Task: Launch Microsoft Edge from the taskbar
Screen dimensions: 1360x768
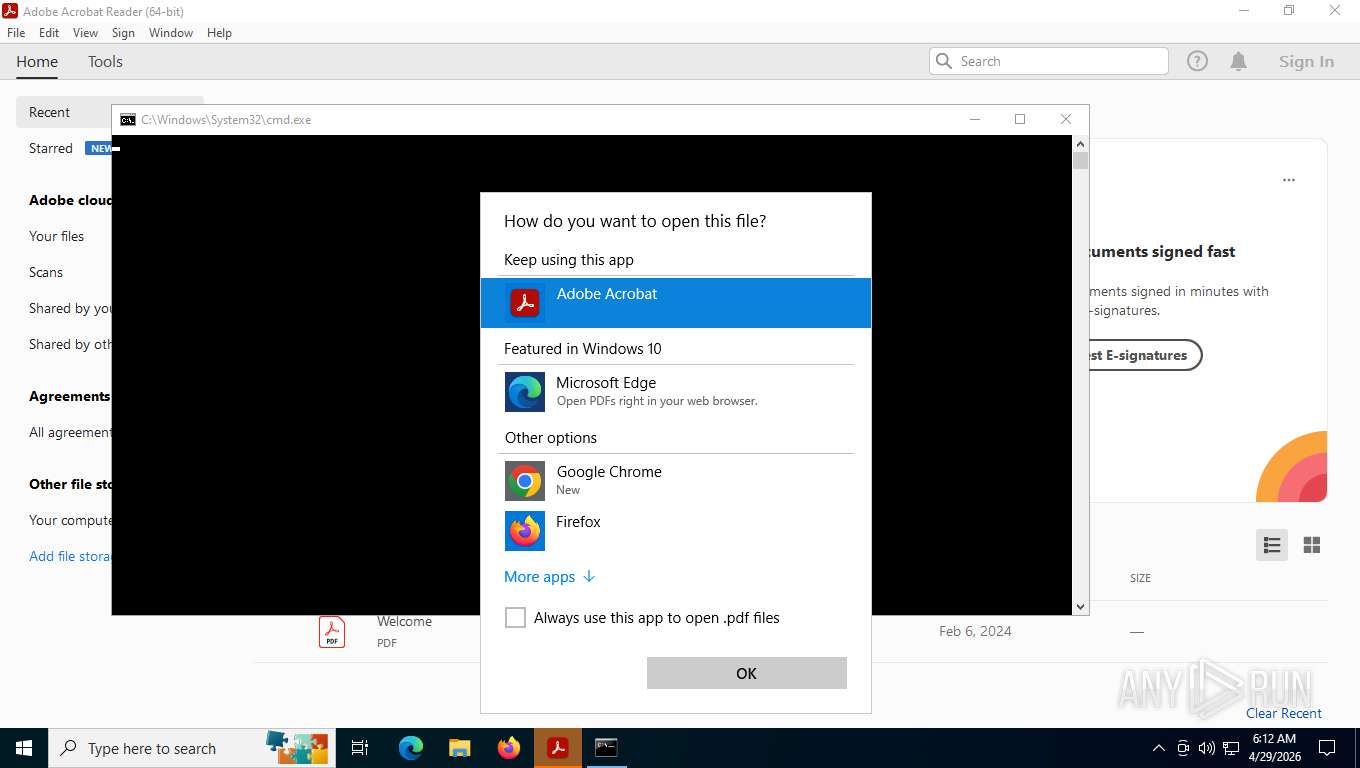Action: [411, 748]
